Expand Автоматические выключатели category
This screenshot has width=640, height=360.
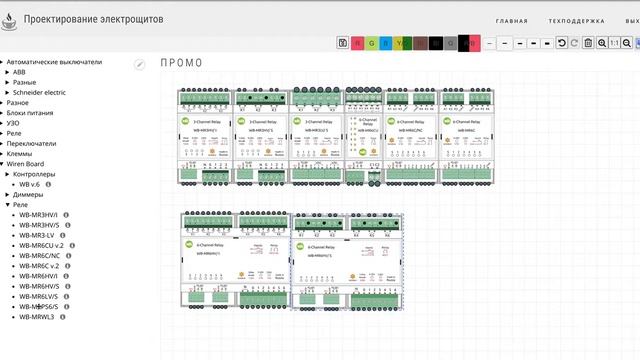[2, 62]
